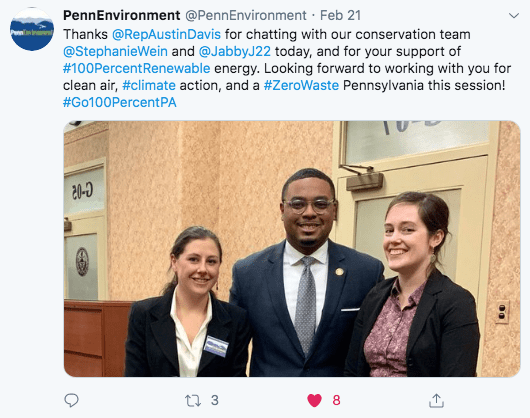Image resolution: width=530 pixels, height=418 pixels.
Task: Open #100PercentRenewable hashtag
Action: pyautogui.click(x=137, y=68)
